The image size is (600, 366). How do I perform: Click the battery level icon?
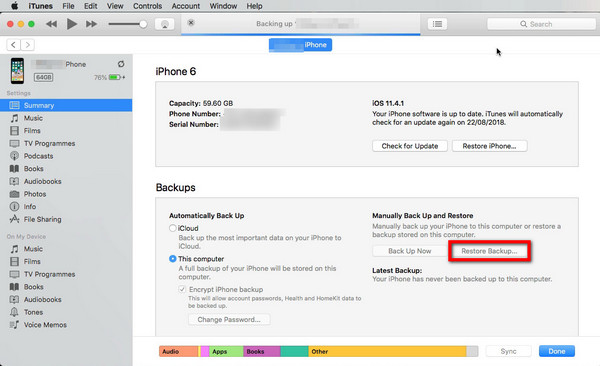click(x=116, y=77)
